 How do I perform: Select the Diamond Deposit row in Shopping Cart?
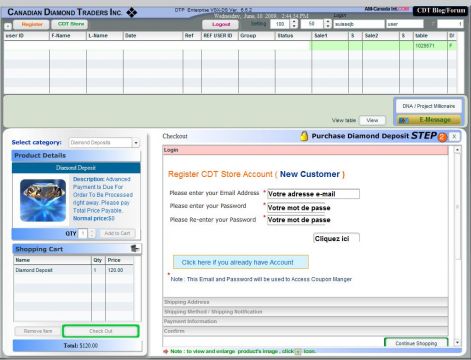coord(73,270)
